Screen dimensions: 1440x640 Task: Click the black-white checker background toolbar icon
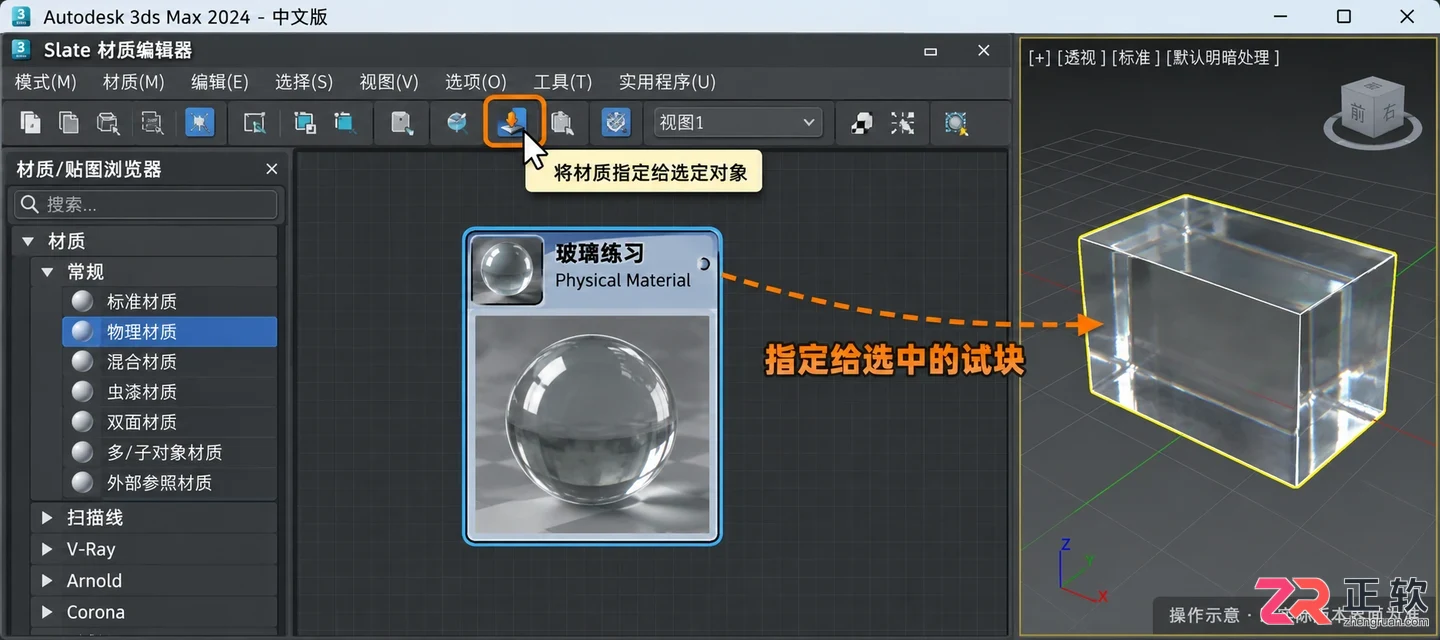(861, 123)
